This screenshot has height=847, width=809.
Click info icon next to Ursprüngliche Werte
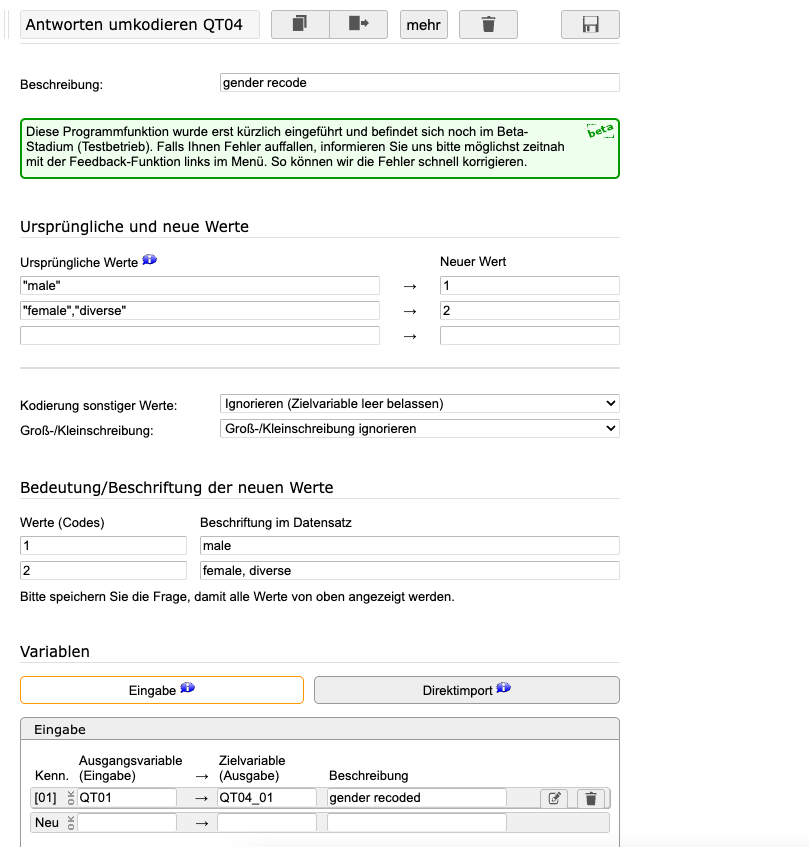150,260
